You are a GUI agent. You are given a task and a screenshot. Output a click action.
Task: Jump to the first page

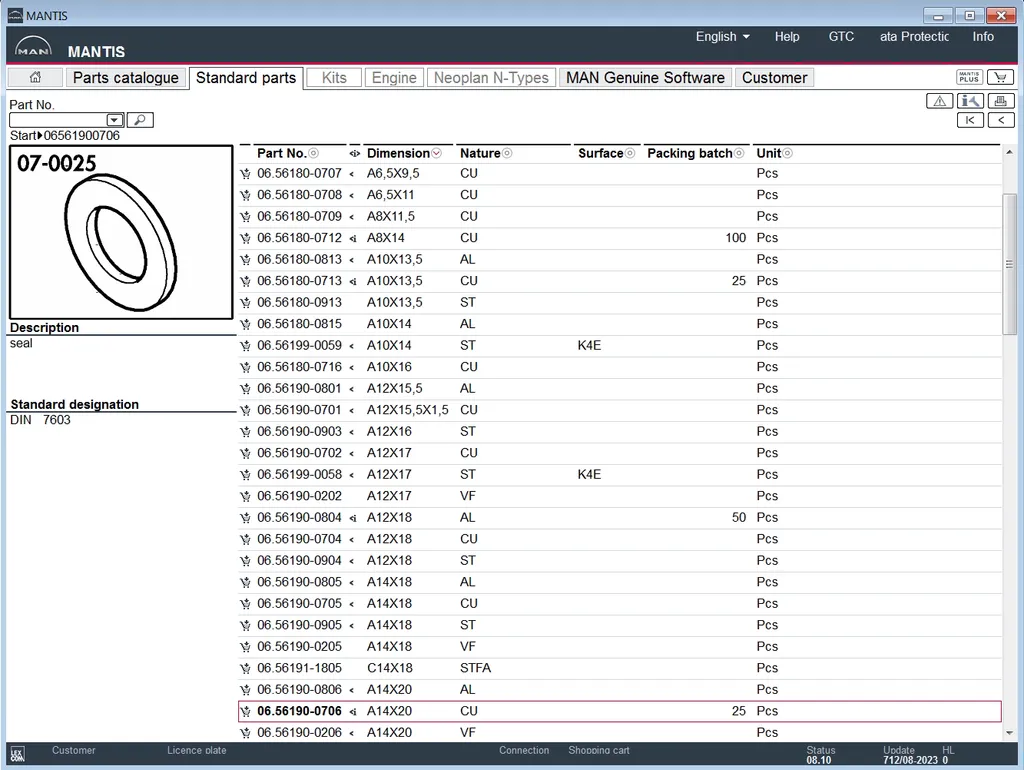point(970,120)
